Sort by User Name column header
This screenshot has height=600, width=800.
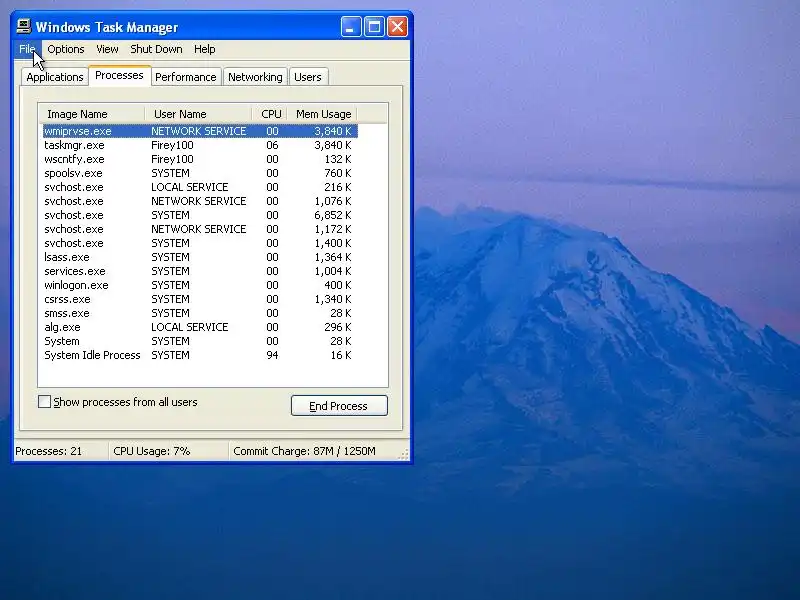198,114
